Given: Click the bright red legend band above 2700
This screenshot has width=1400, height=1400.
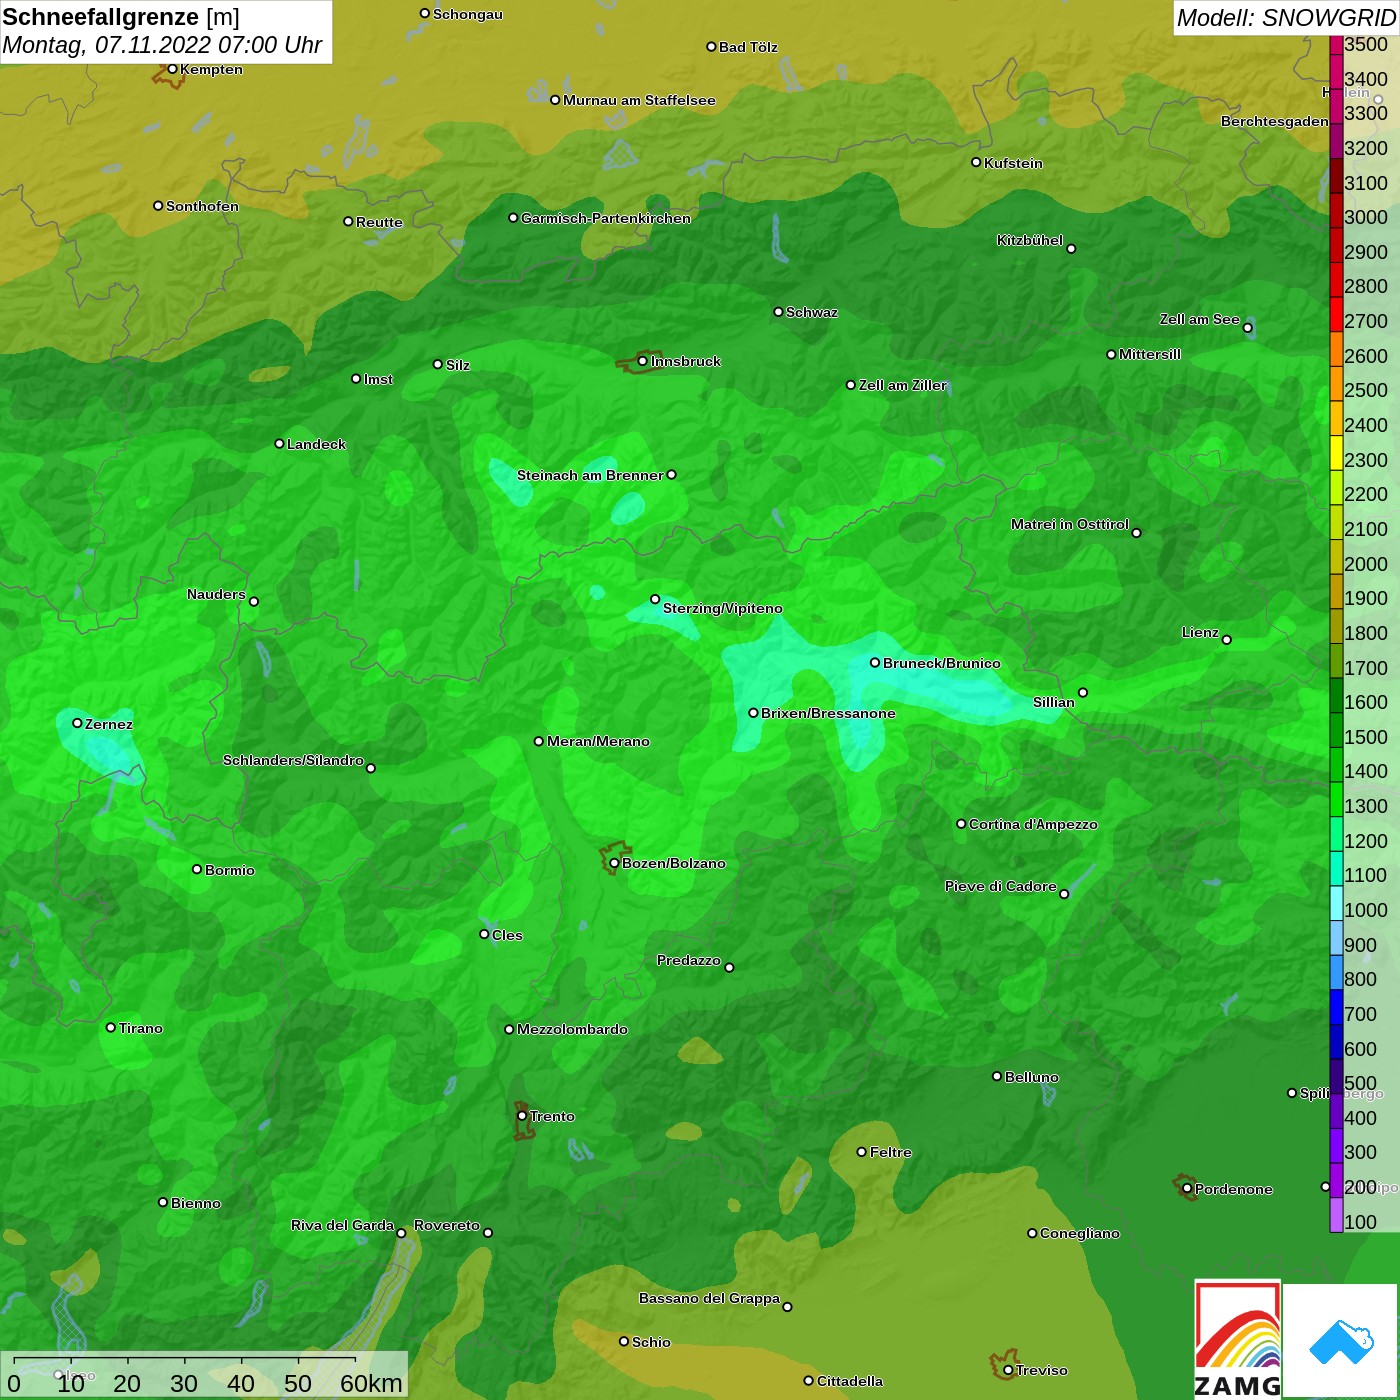Looking at the screenshot, I should click(1336, 314).
